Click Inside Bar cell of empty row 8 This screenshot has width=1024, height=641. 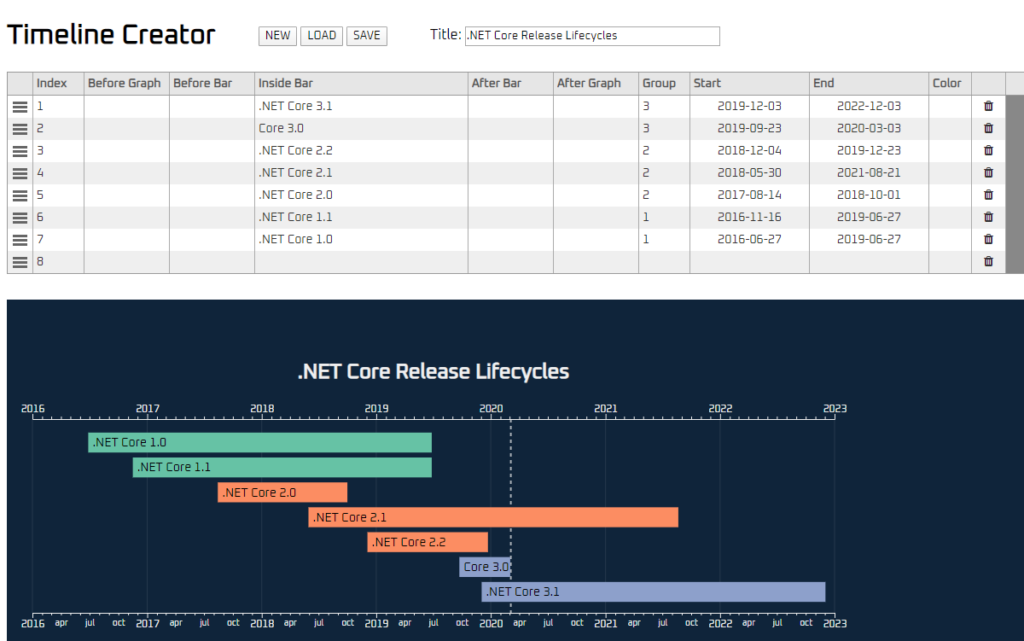click(361, 261)
